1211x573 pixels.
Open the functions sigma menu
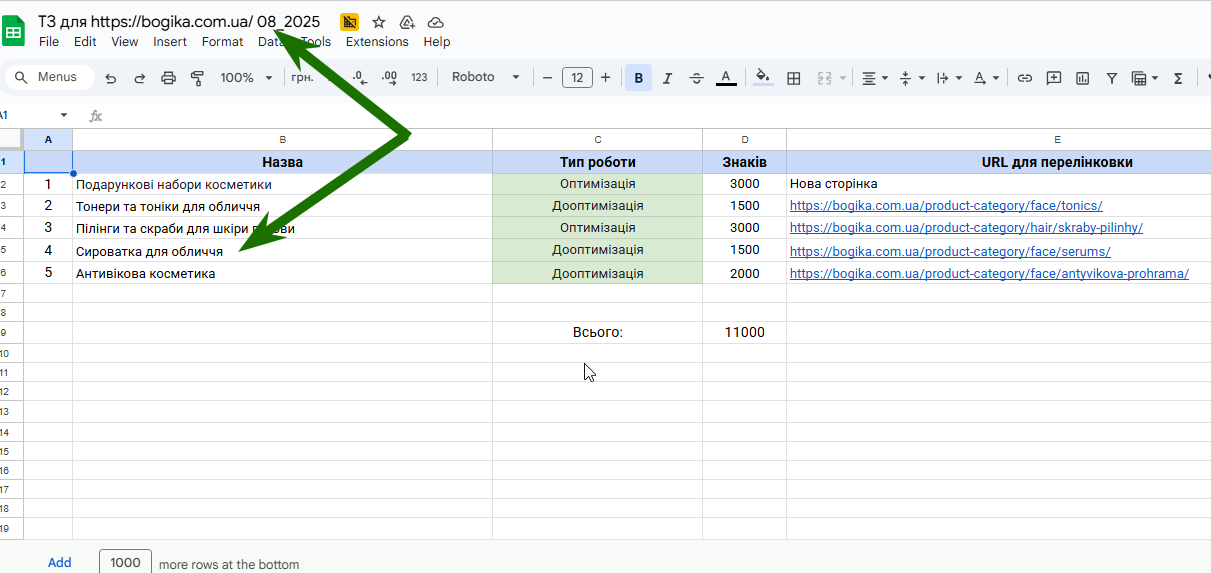(x=1178, y=78)
